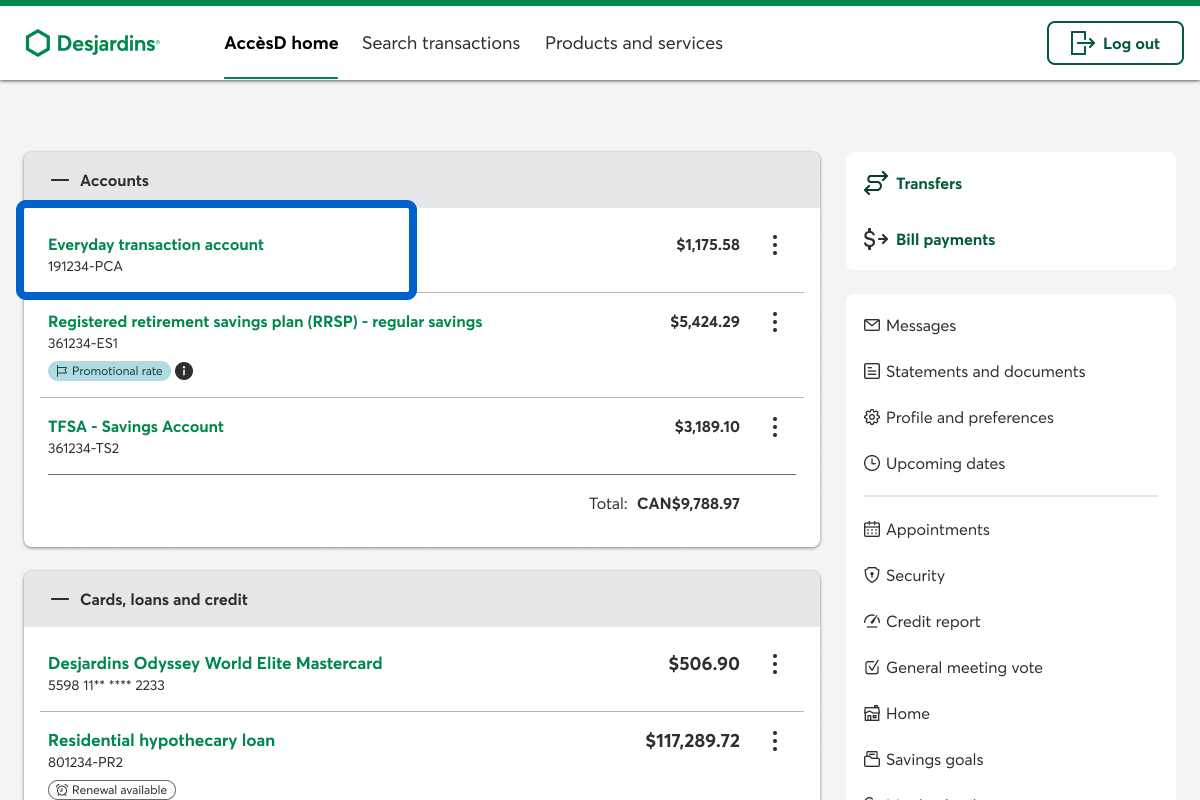This screenshot has width=1200, height=800.
Task: Click the Appointments calendar icon
Action: (x=872, y=529)
